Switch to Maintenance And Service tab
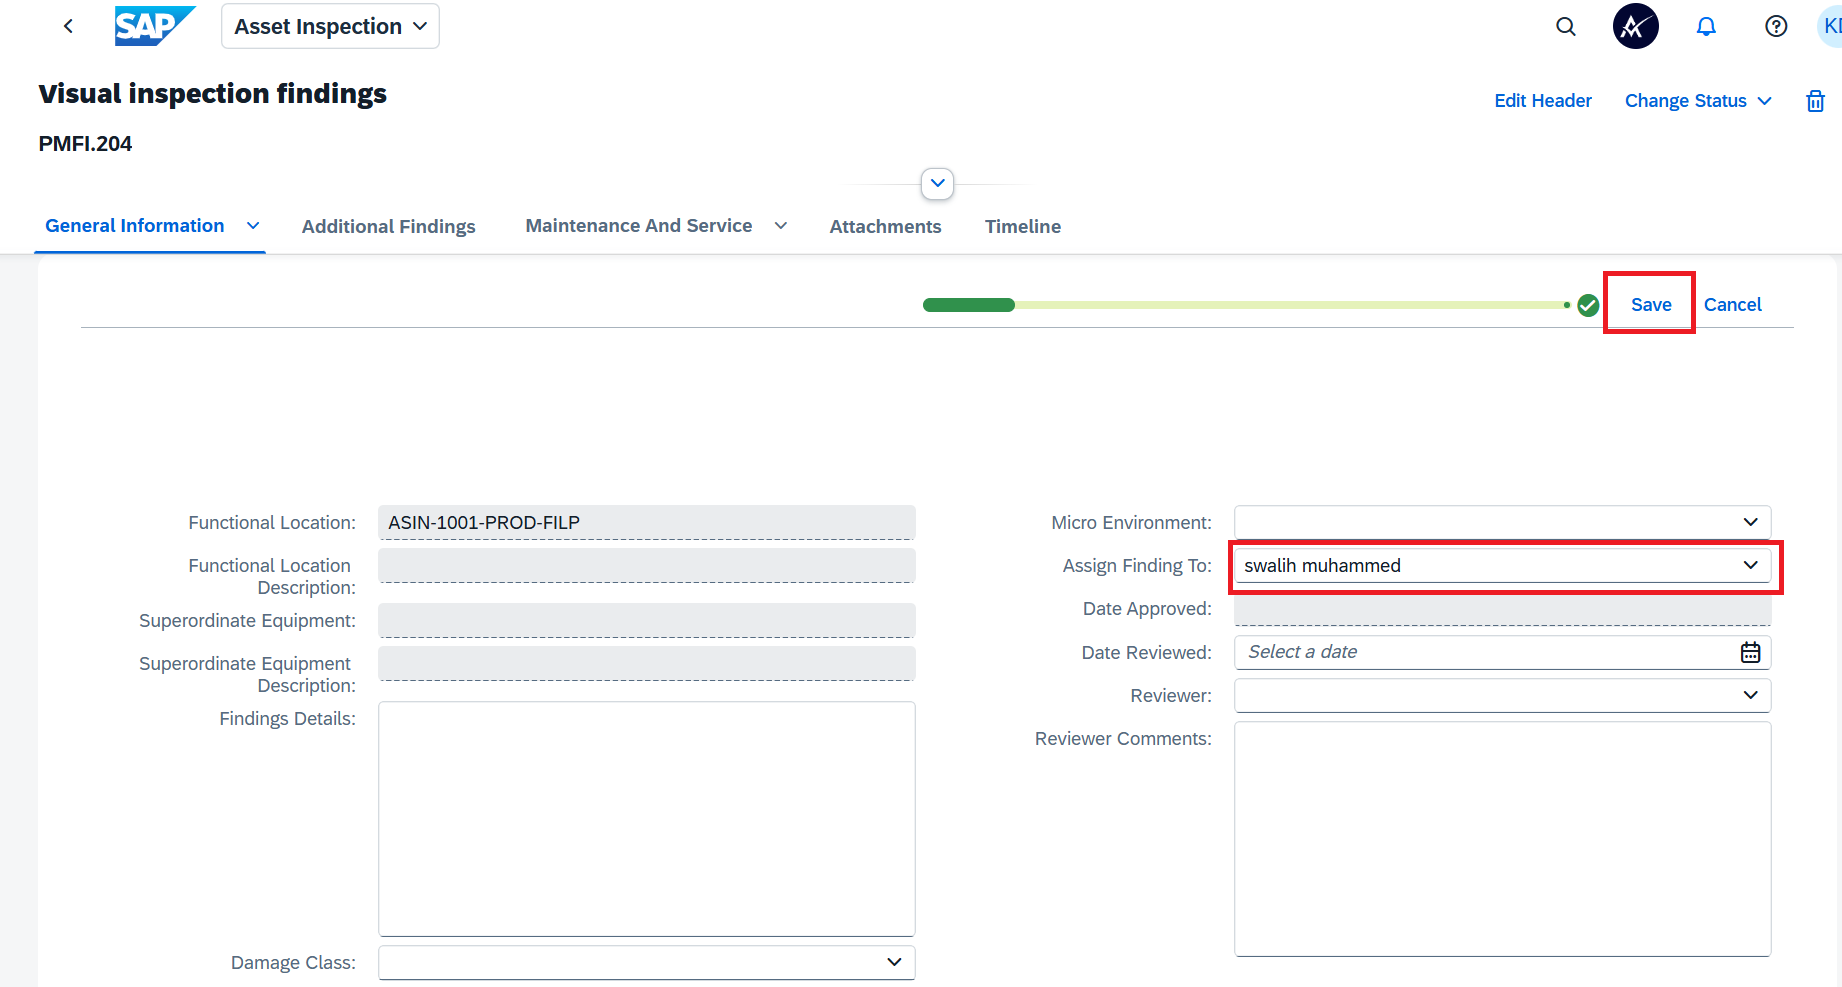Screen dimensions: 1842x987 tap(639, 226)
